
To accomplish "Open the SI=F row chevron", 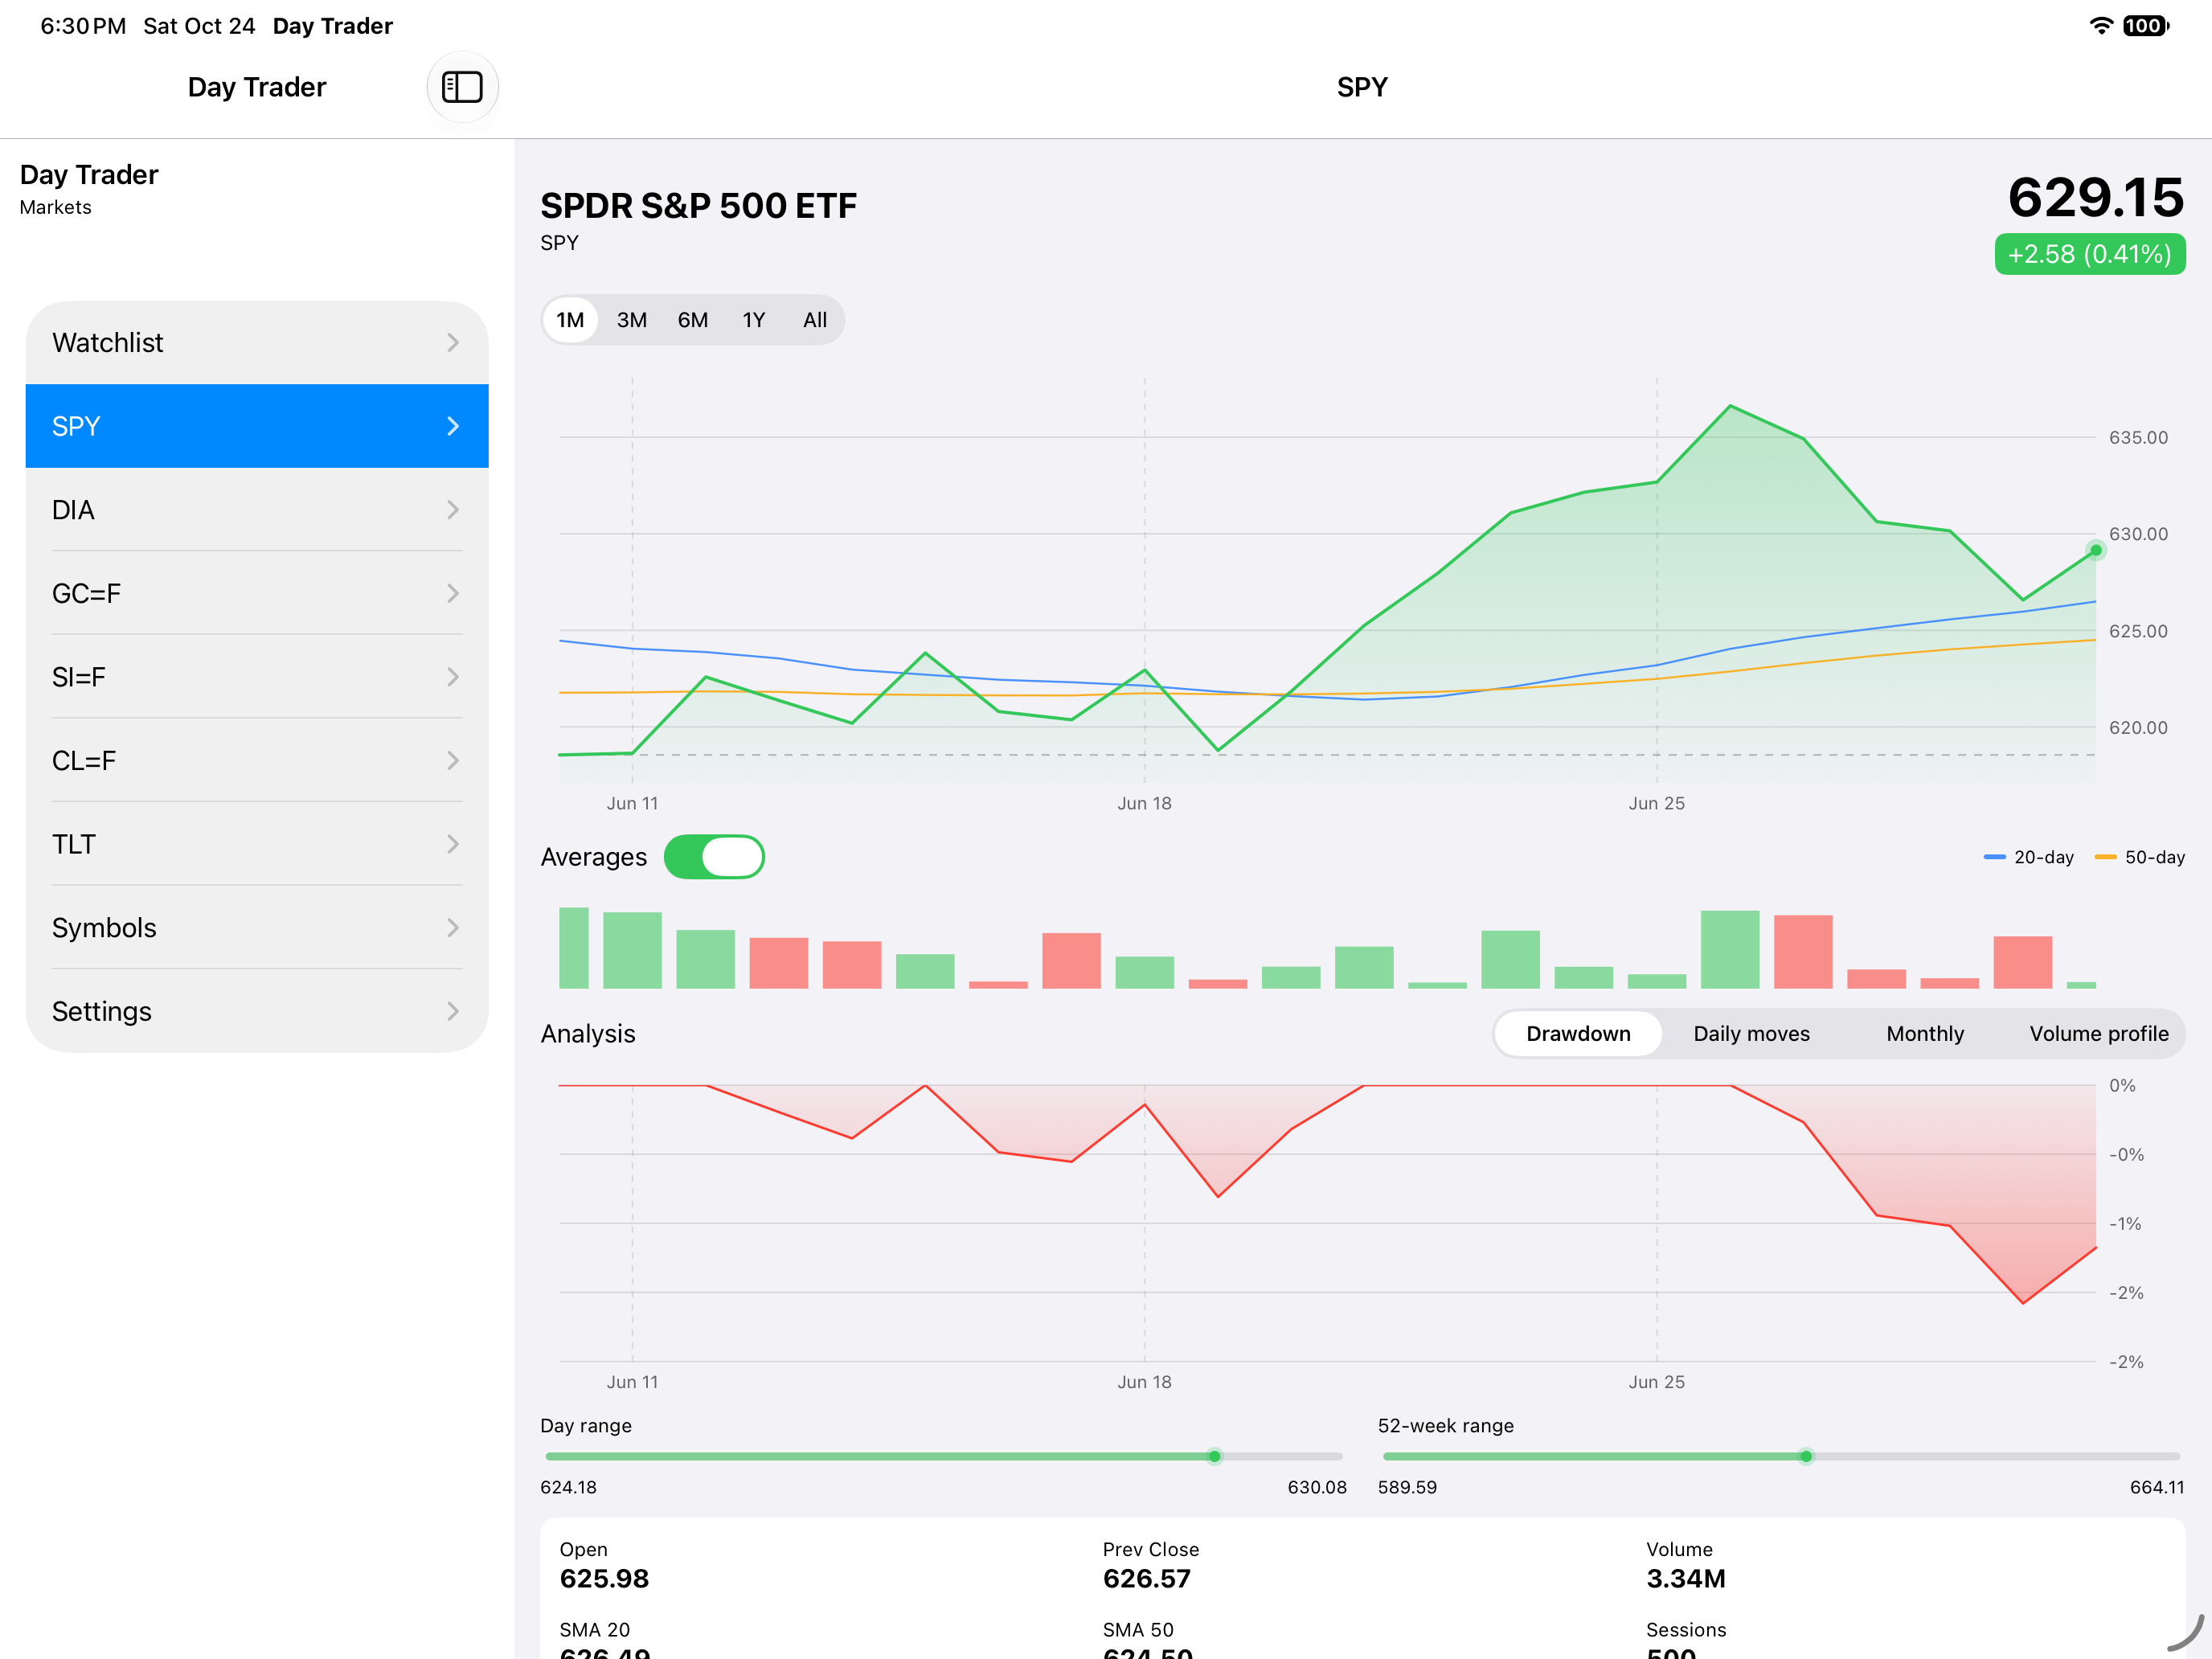I will coord(453,677).
